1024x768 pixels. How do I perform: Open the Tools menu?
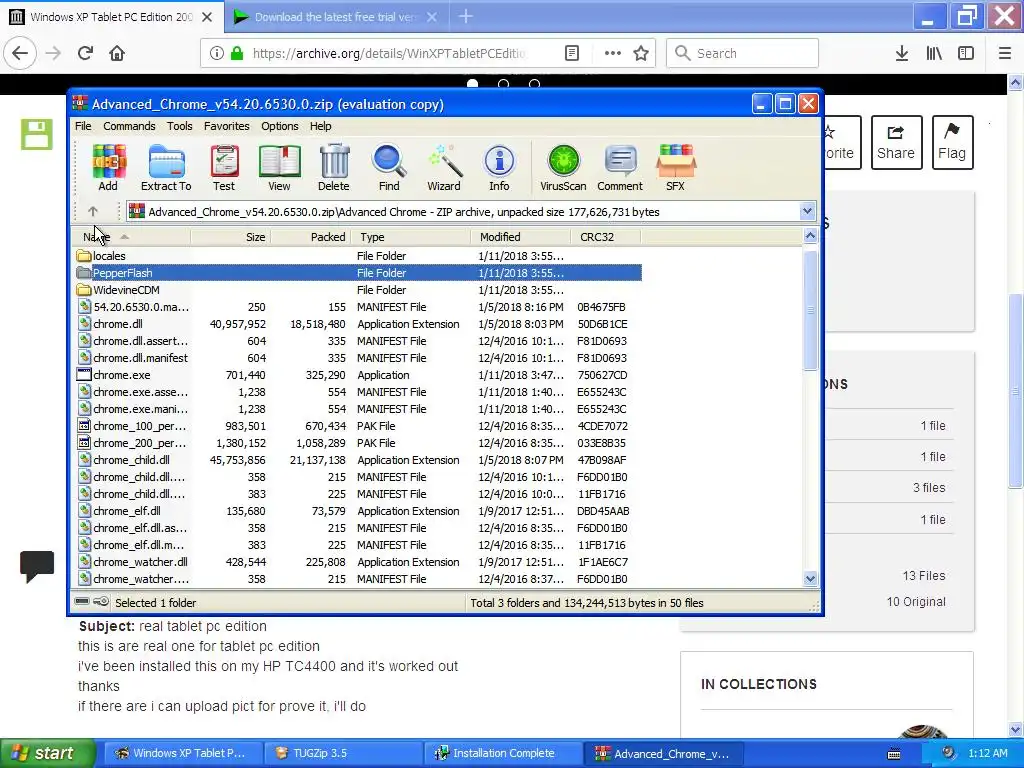(180, 126)
